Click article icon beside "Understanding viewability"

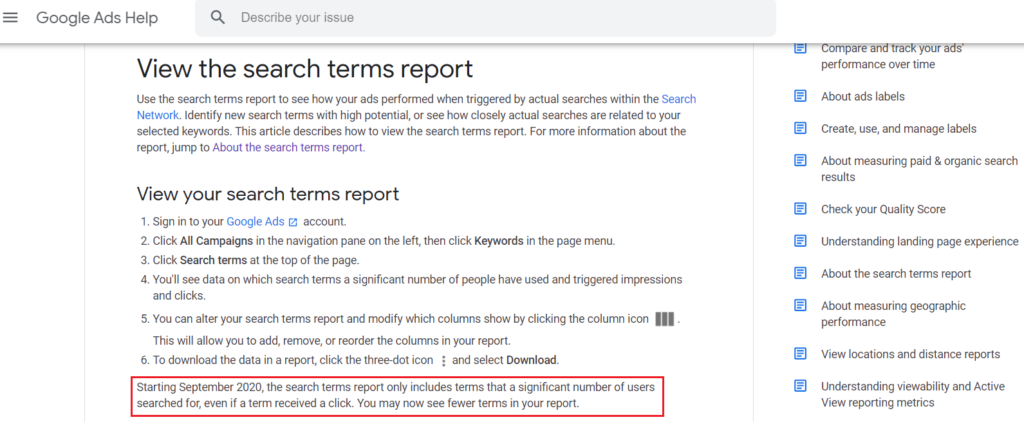click(800, 385)
